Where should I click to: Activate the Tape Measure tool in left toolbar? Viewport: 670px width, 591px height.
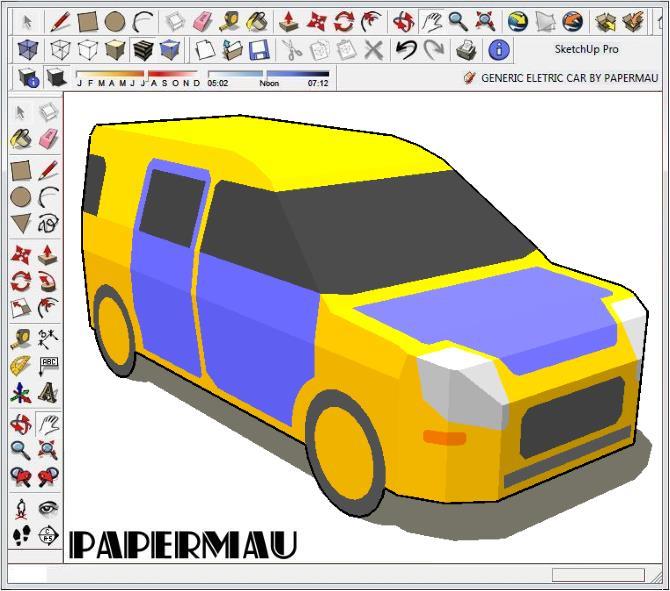coord(20,338)
